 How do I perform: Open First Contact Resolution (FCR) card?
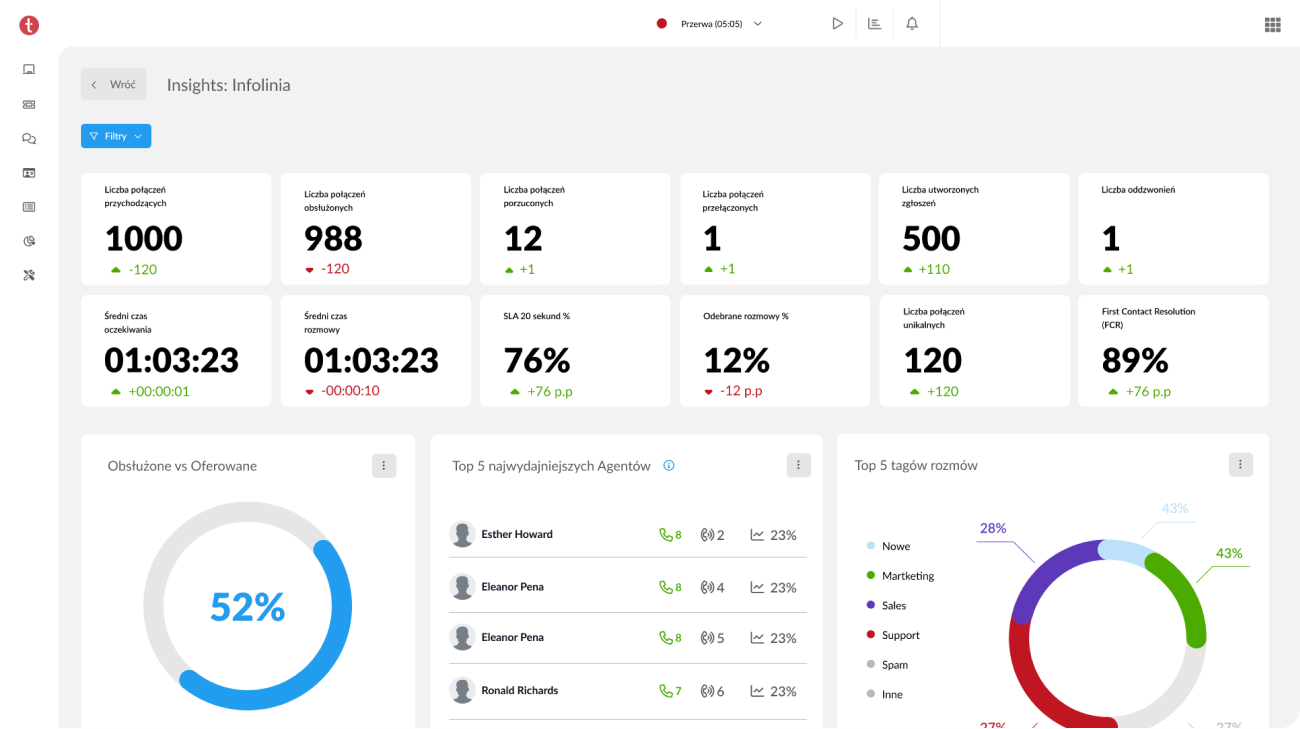pos(1173,351)
